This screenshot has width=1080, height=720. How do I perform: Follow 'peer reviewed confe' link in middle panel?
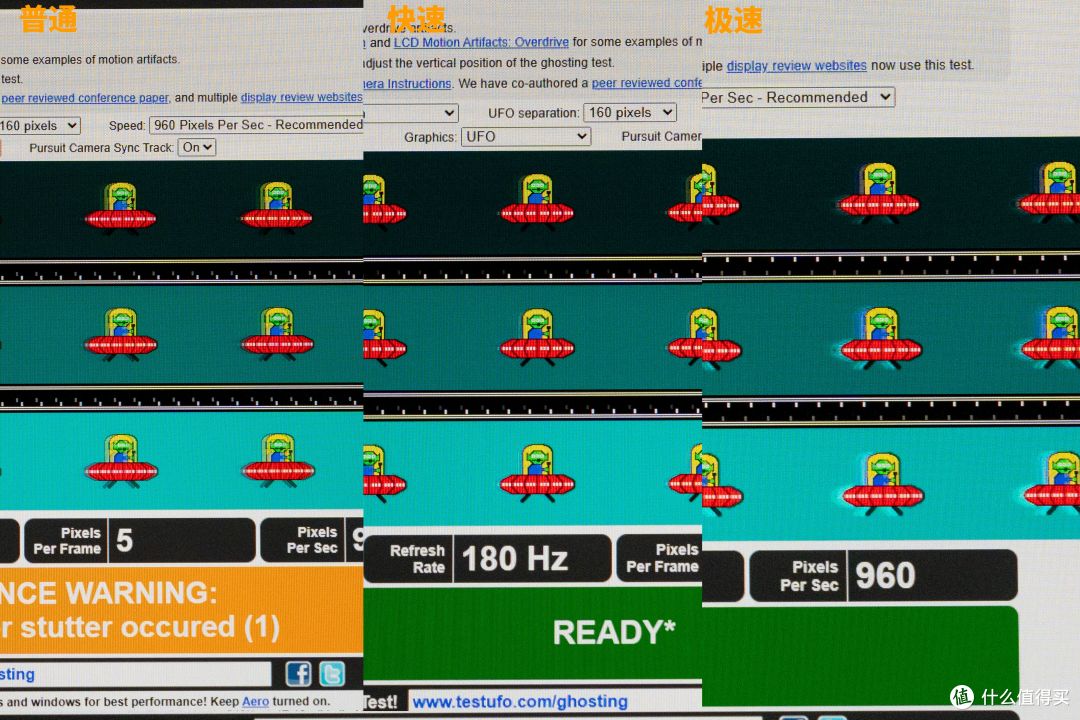[x=647, y=83]
